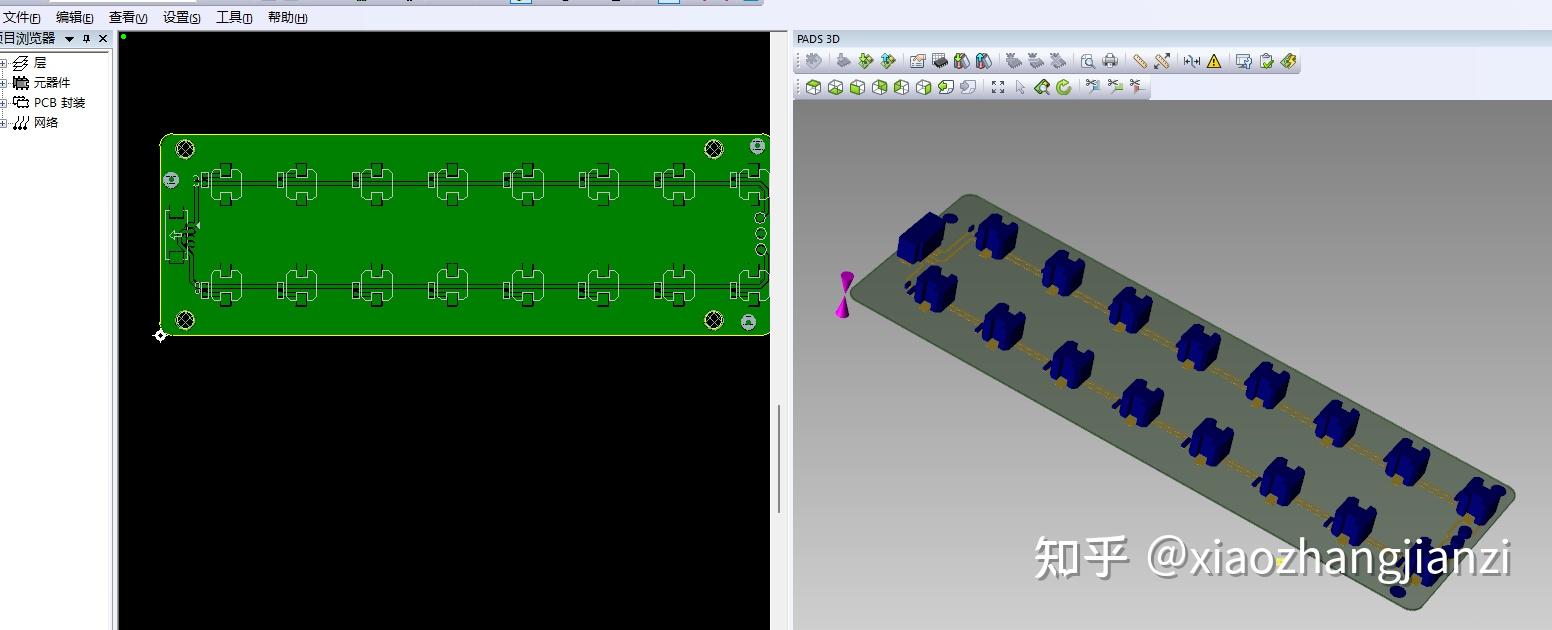Click the clipboard check mark icon
The image size is (1552, 630).
(x=1265, y=61)
